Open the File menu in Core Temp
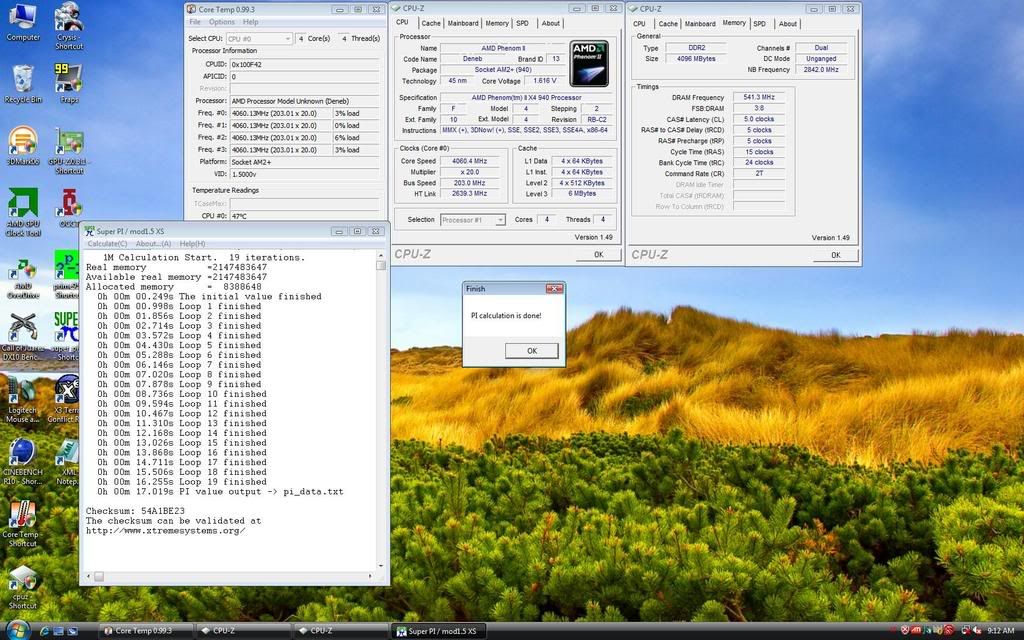 tap(195, 22)
